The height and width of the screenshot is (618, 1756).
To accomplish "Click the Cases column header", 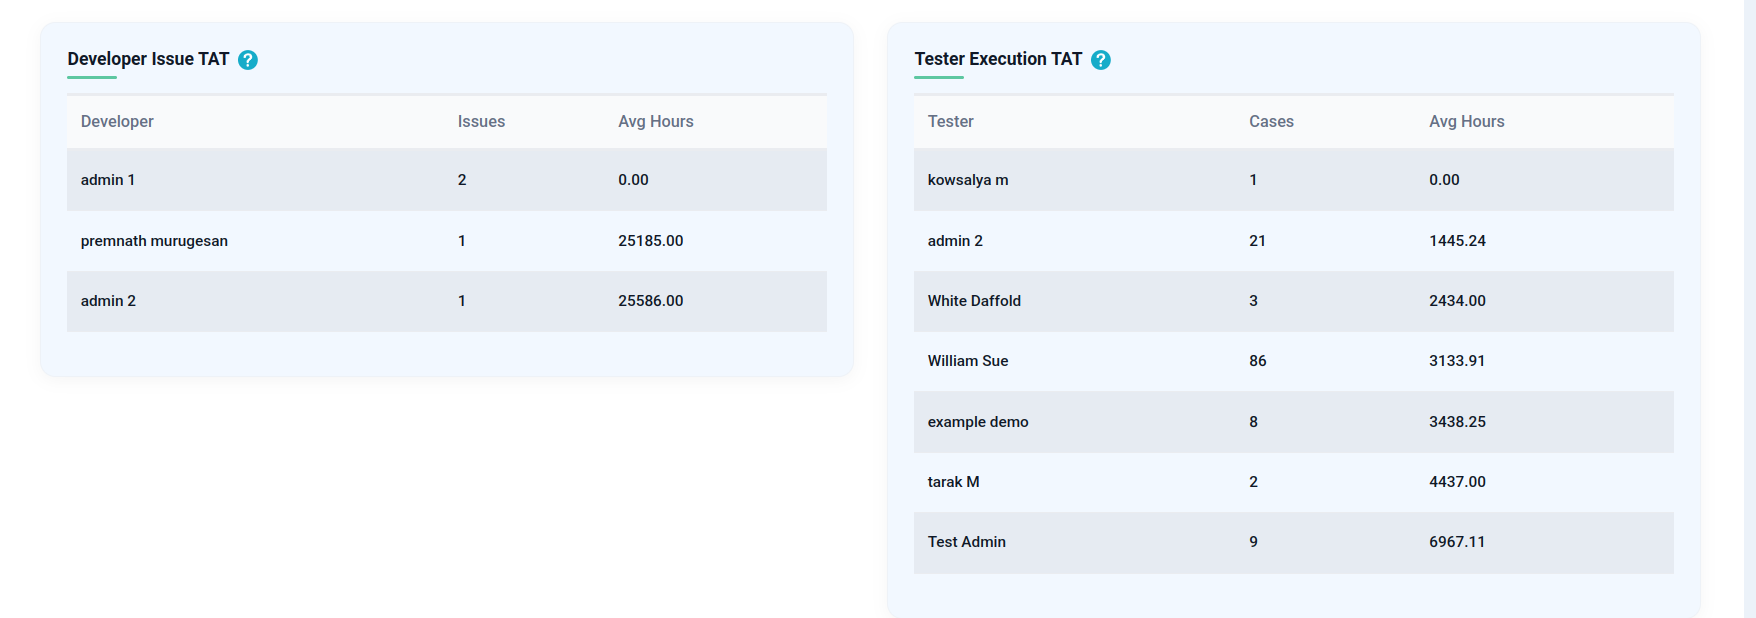I will (1271, 121).
